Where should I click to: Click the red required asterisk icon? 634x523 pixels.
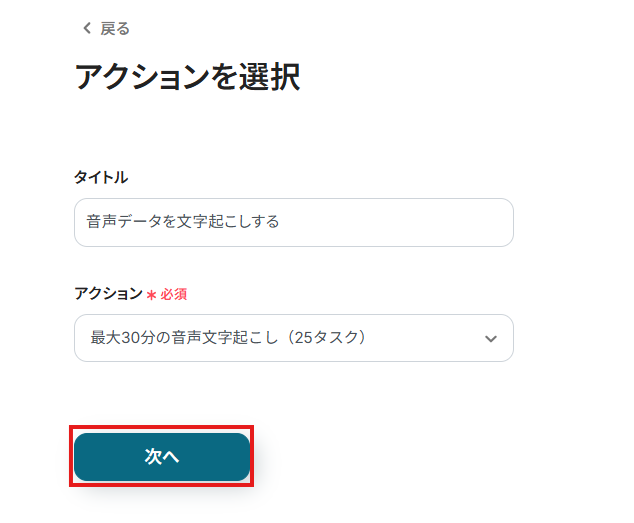coord(152,295)
